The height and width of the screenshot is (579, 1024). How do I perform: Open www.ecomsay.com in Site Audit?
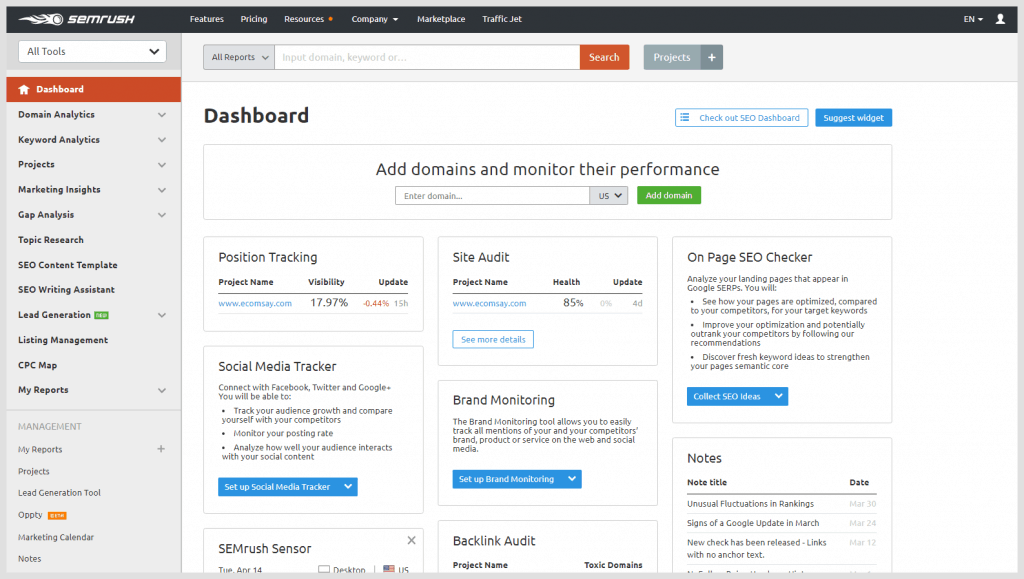[x=489, y=304]
